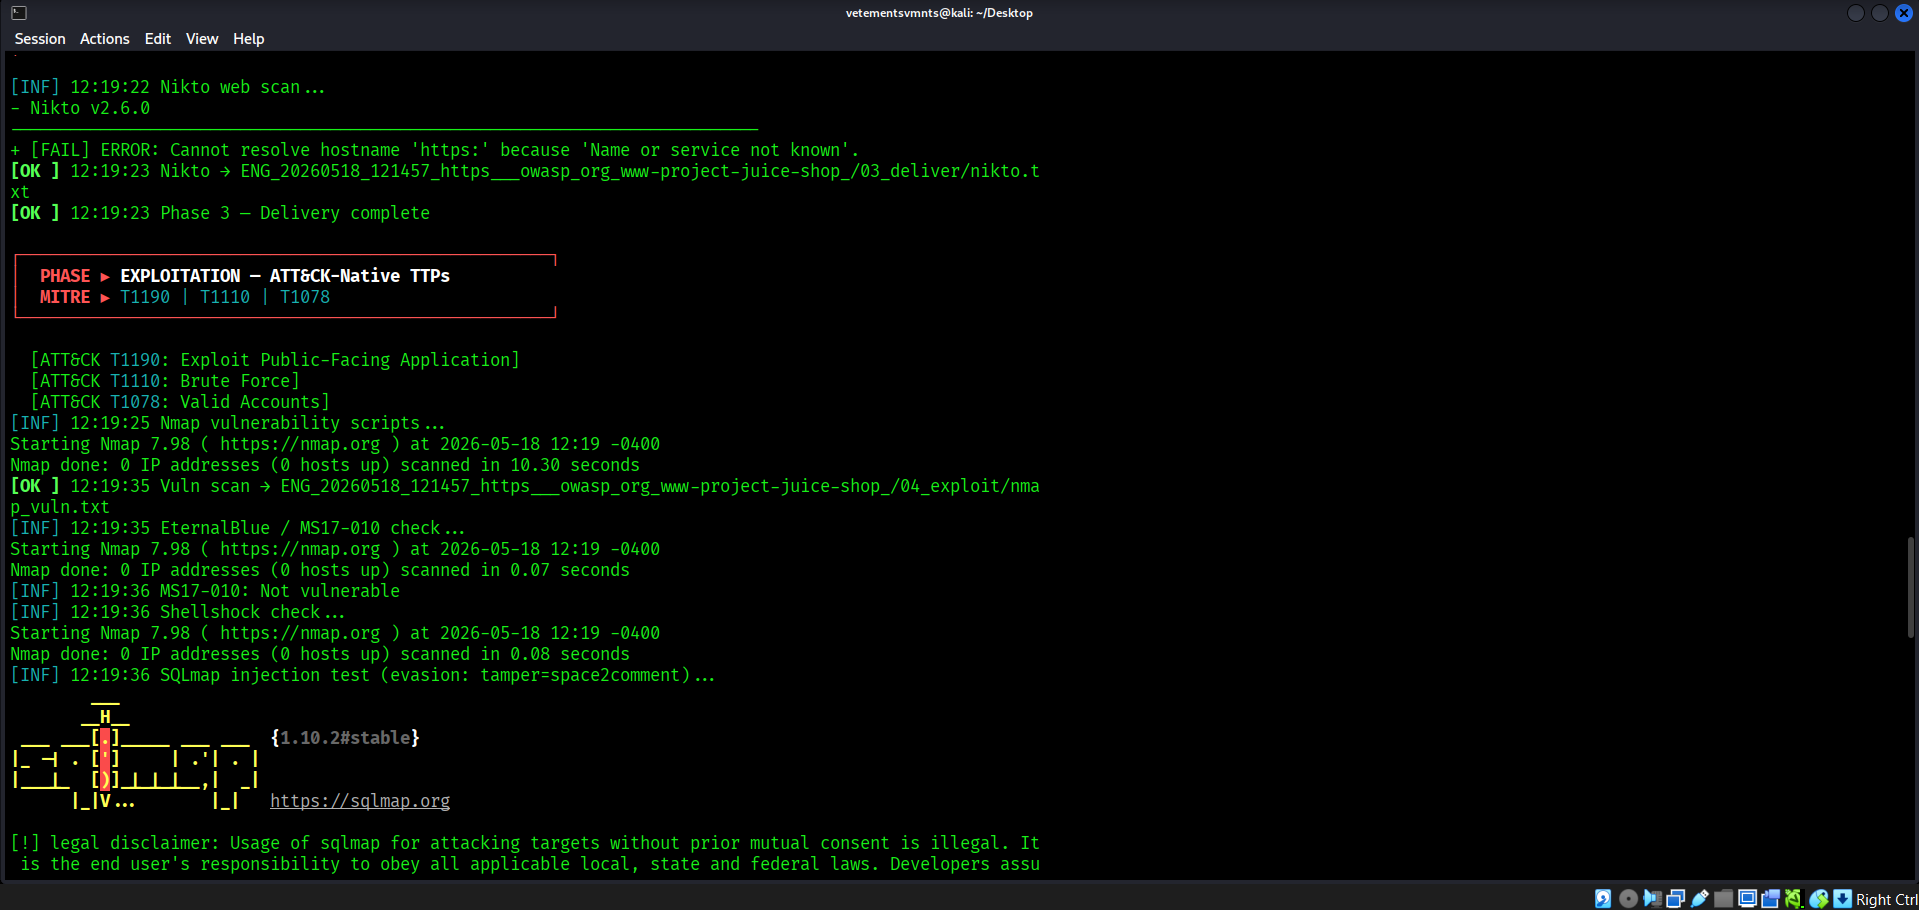Click the VirtualBox optical disk icon

pos(1628,899)
